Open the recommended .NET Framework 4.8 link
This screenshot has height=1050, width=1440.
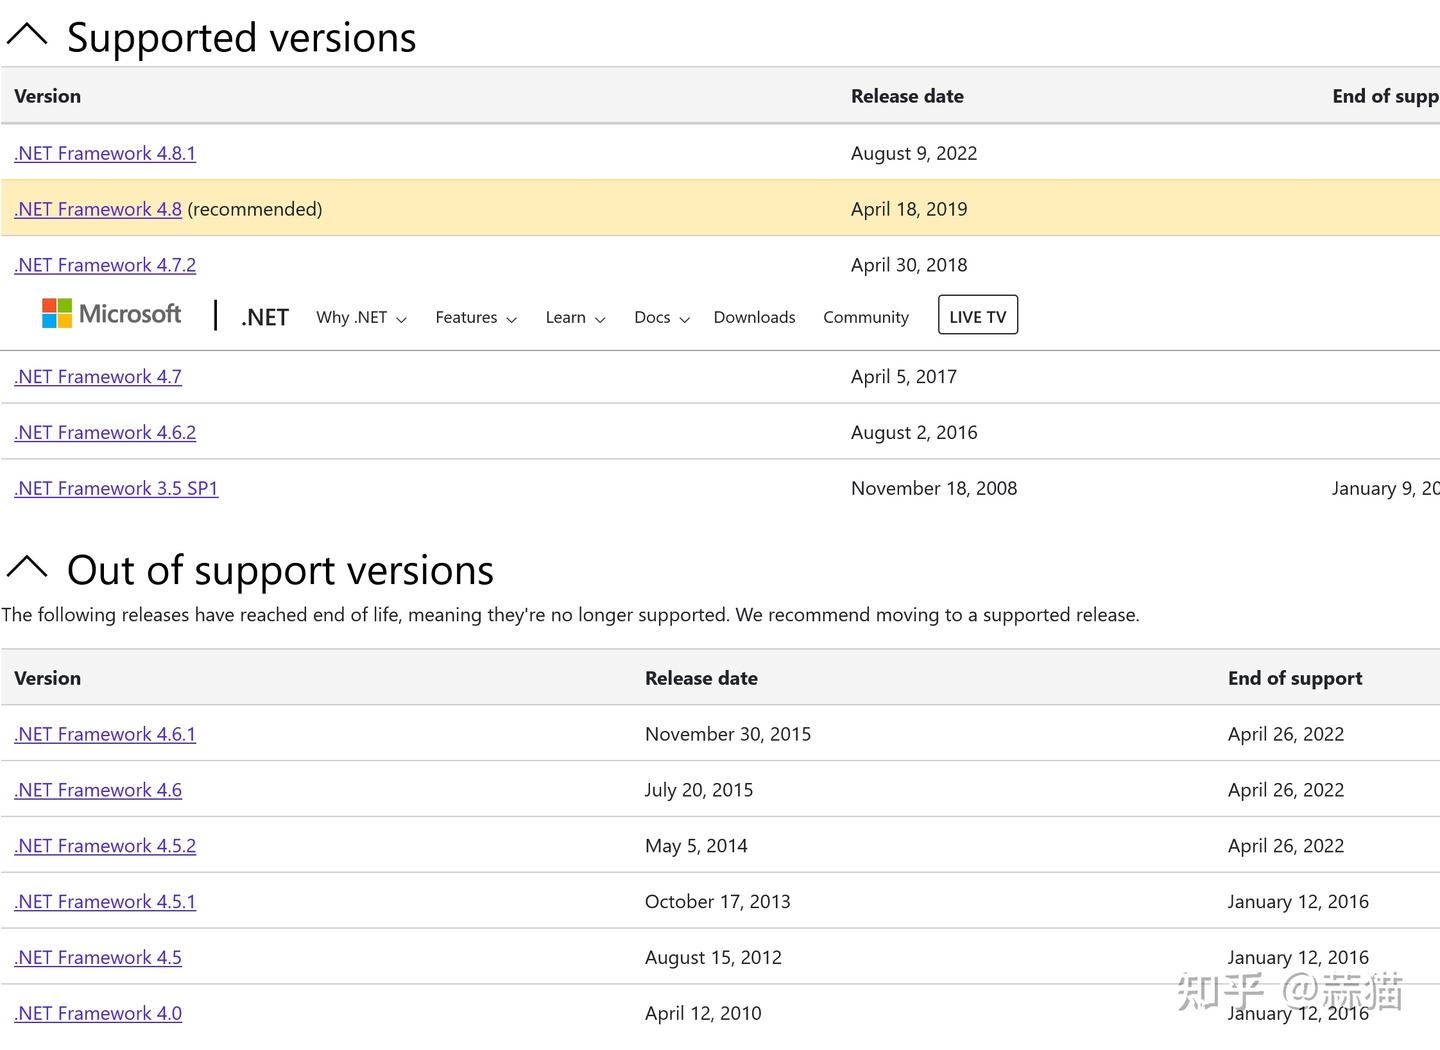[x=97, y=209]
